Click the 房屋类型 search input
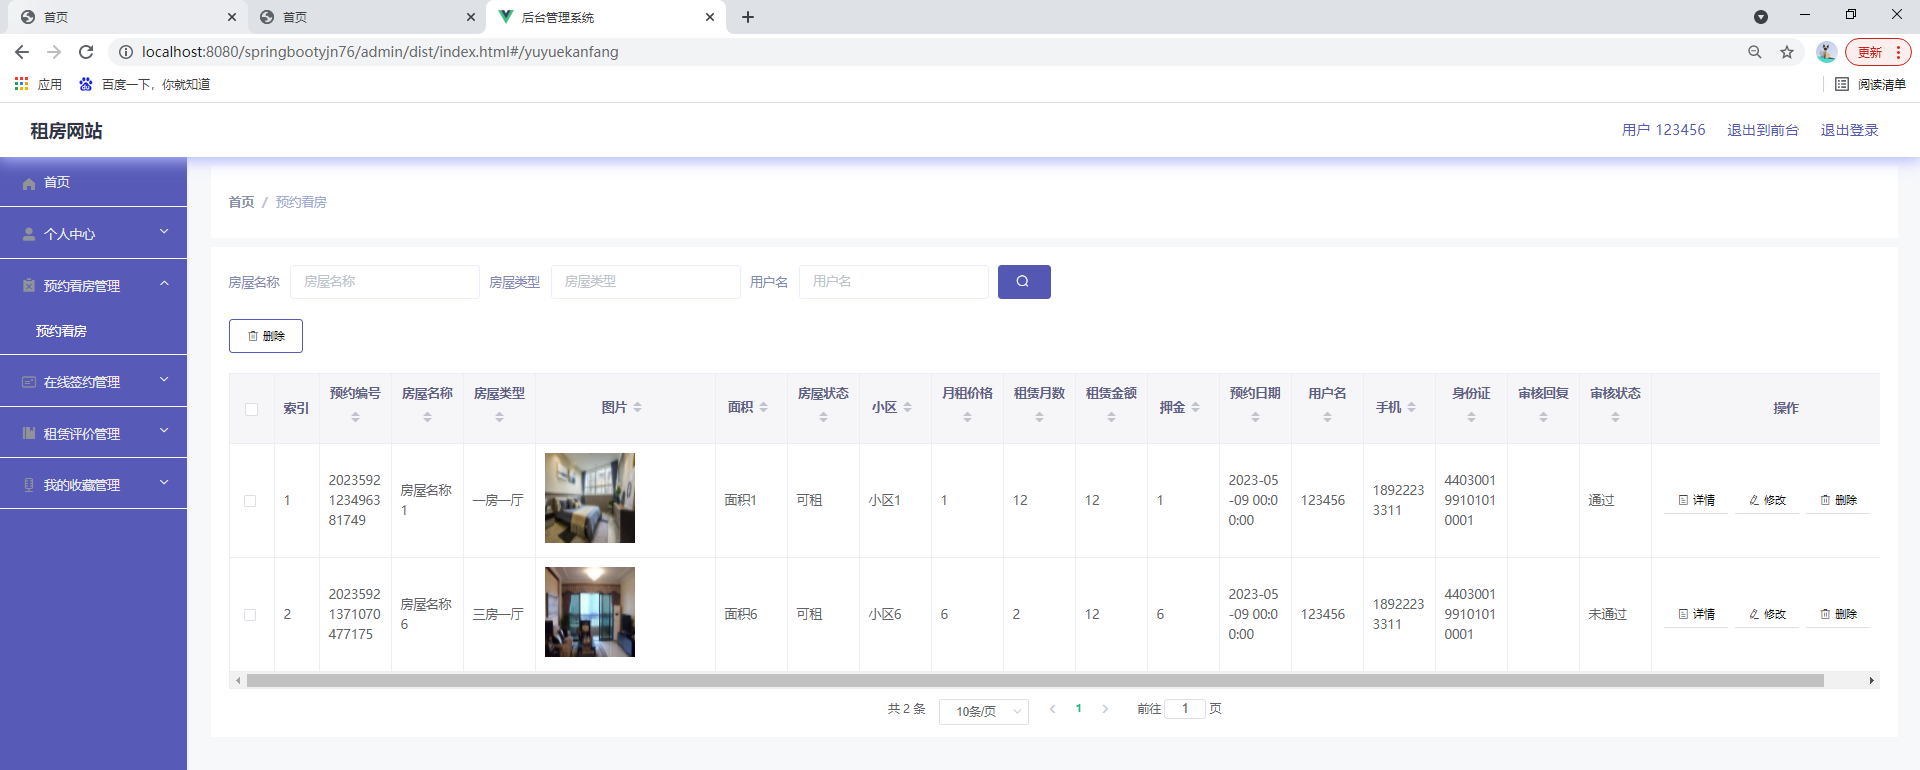 point(645,282)
